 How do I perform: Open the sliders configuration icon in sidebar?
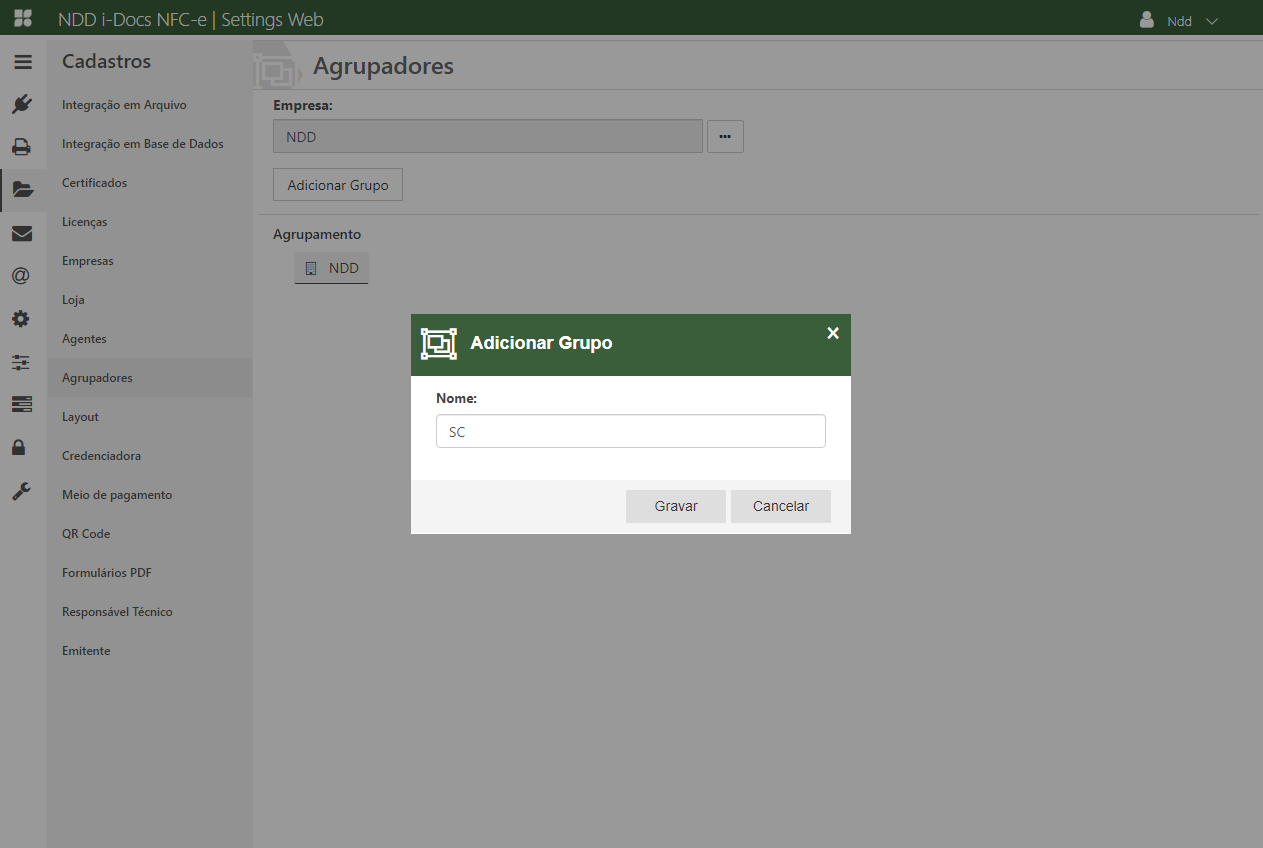(x=22, y=362)
